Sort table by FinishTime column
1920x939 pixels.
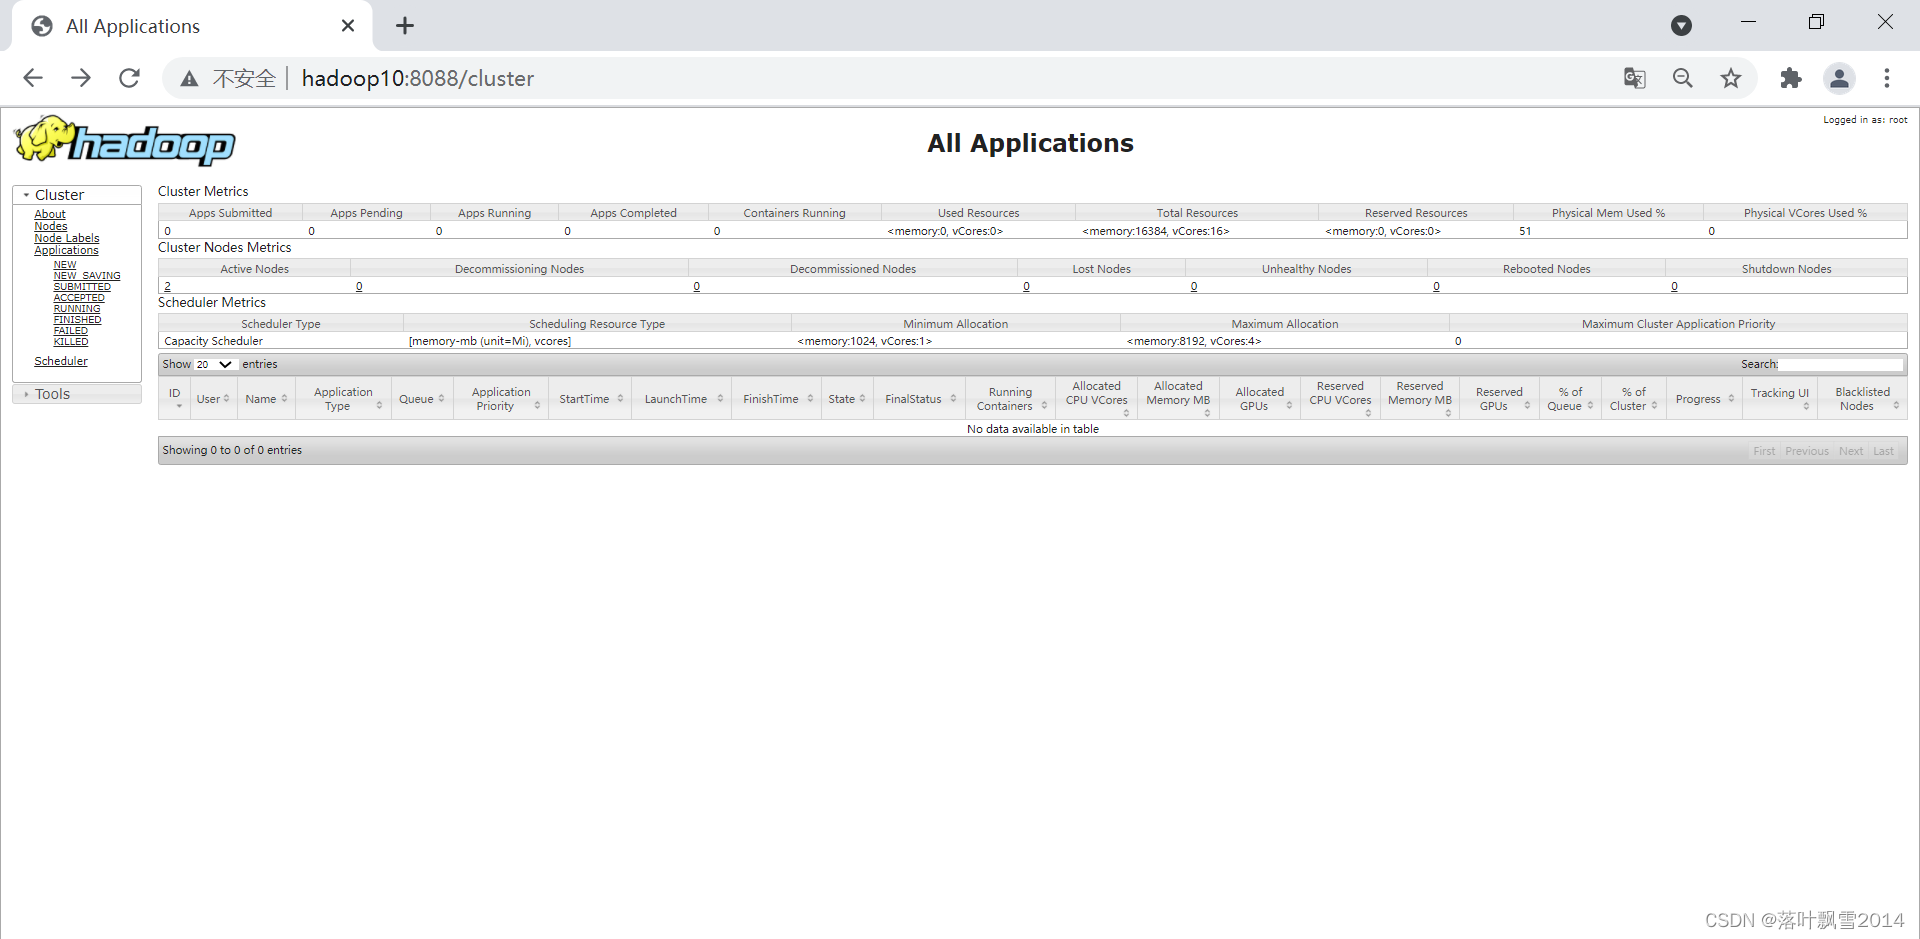pyautogui.click(x=777, y=398)
